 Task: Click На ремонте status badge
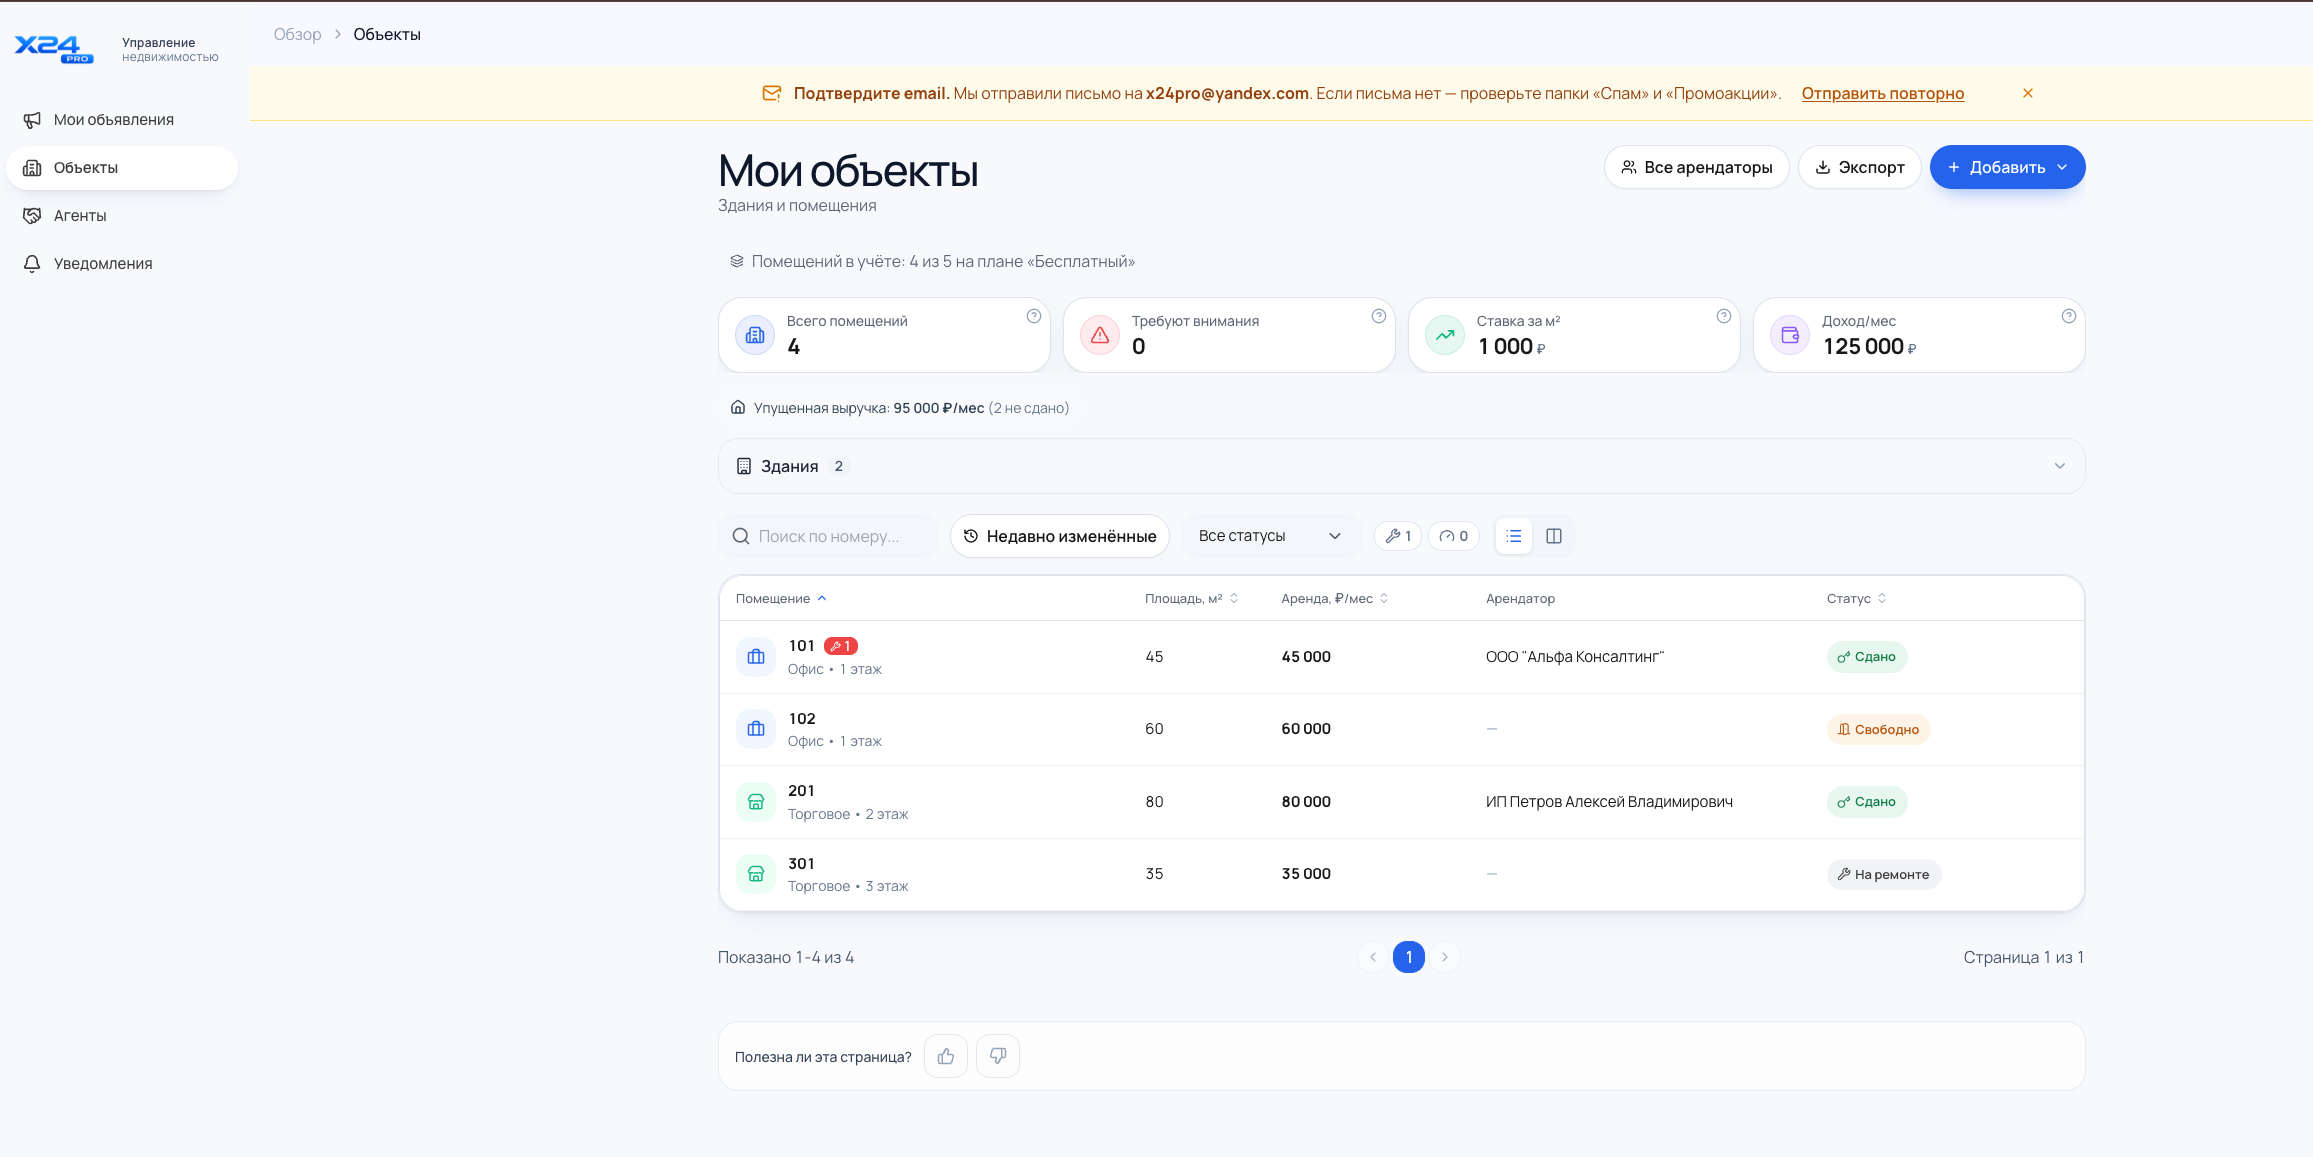click(1883, 874)
